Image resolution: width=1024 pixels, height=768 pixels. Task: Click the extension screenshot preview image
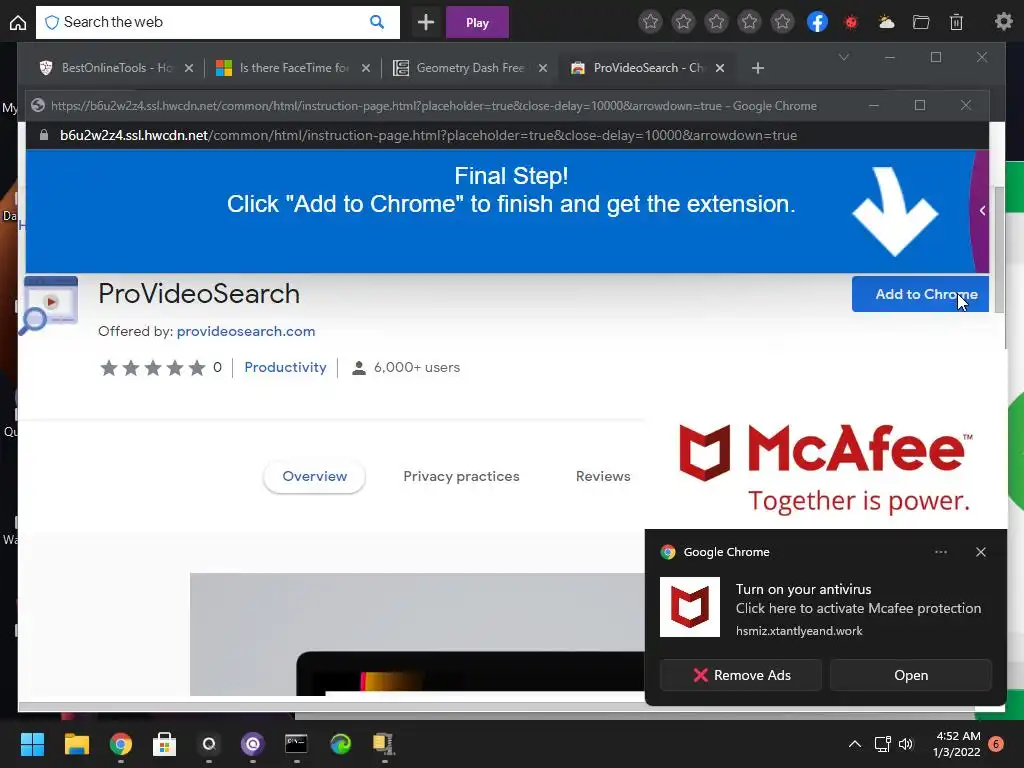point(417,634)
